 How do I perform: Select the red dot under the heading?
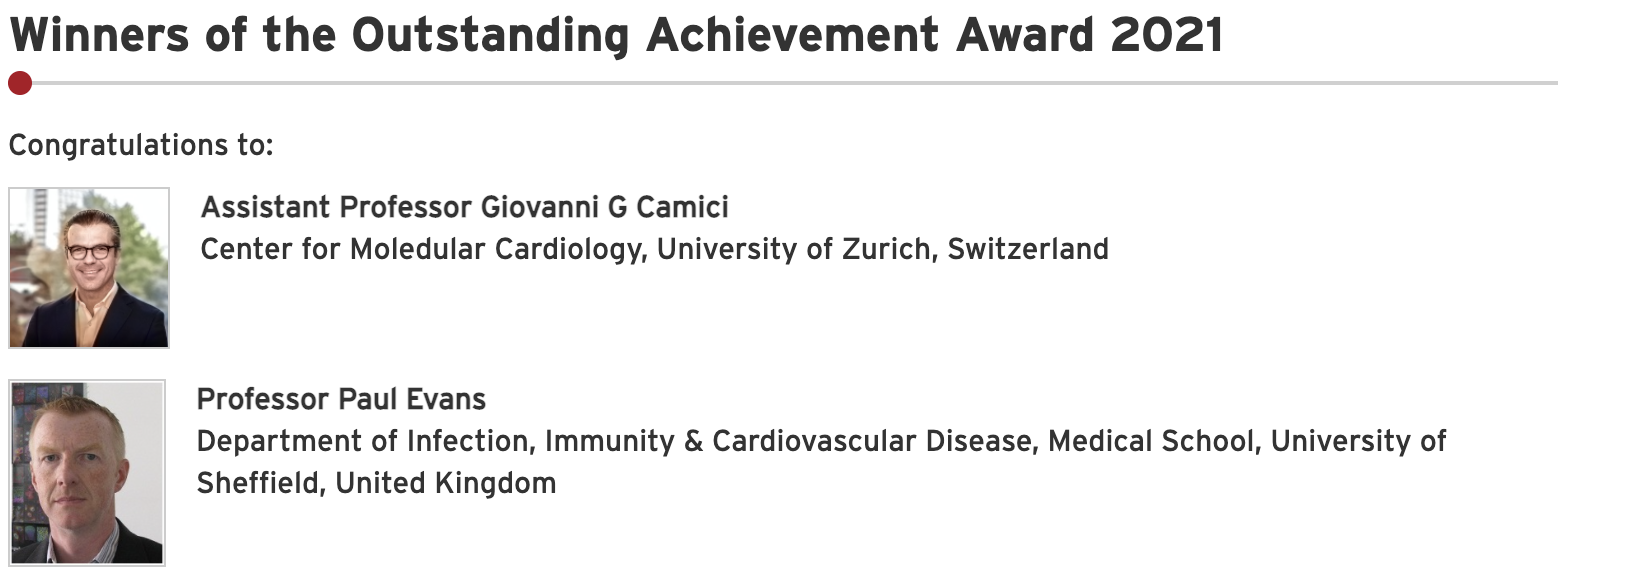click(x=20, y=83)
